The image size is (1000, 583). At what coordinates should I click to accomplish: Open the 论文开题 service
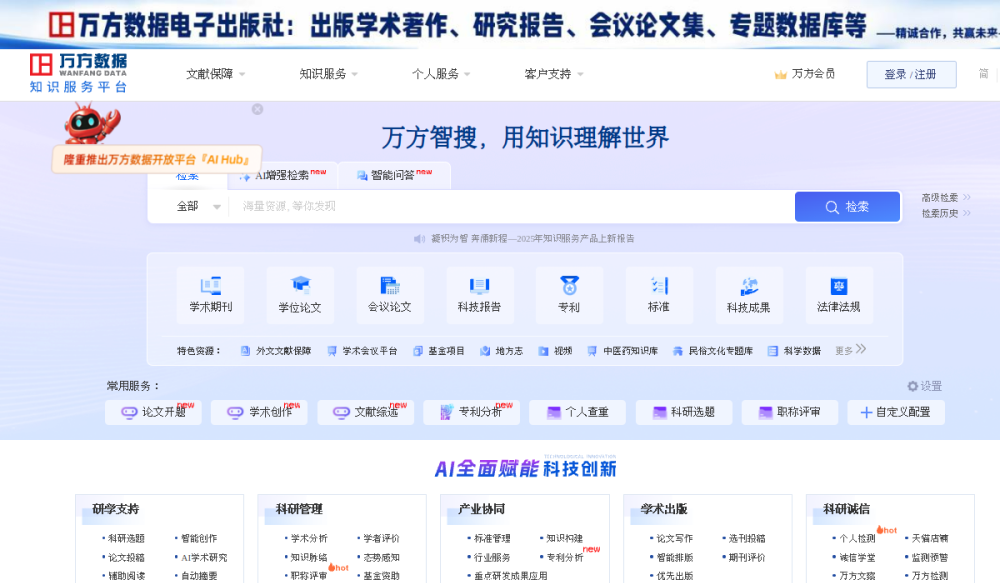153,412
